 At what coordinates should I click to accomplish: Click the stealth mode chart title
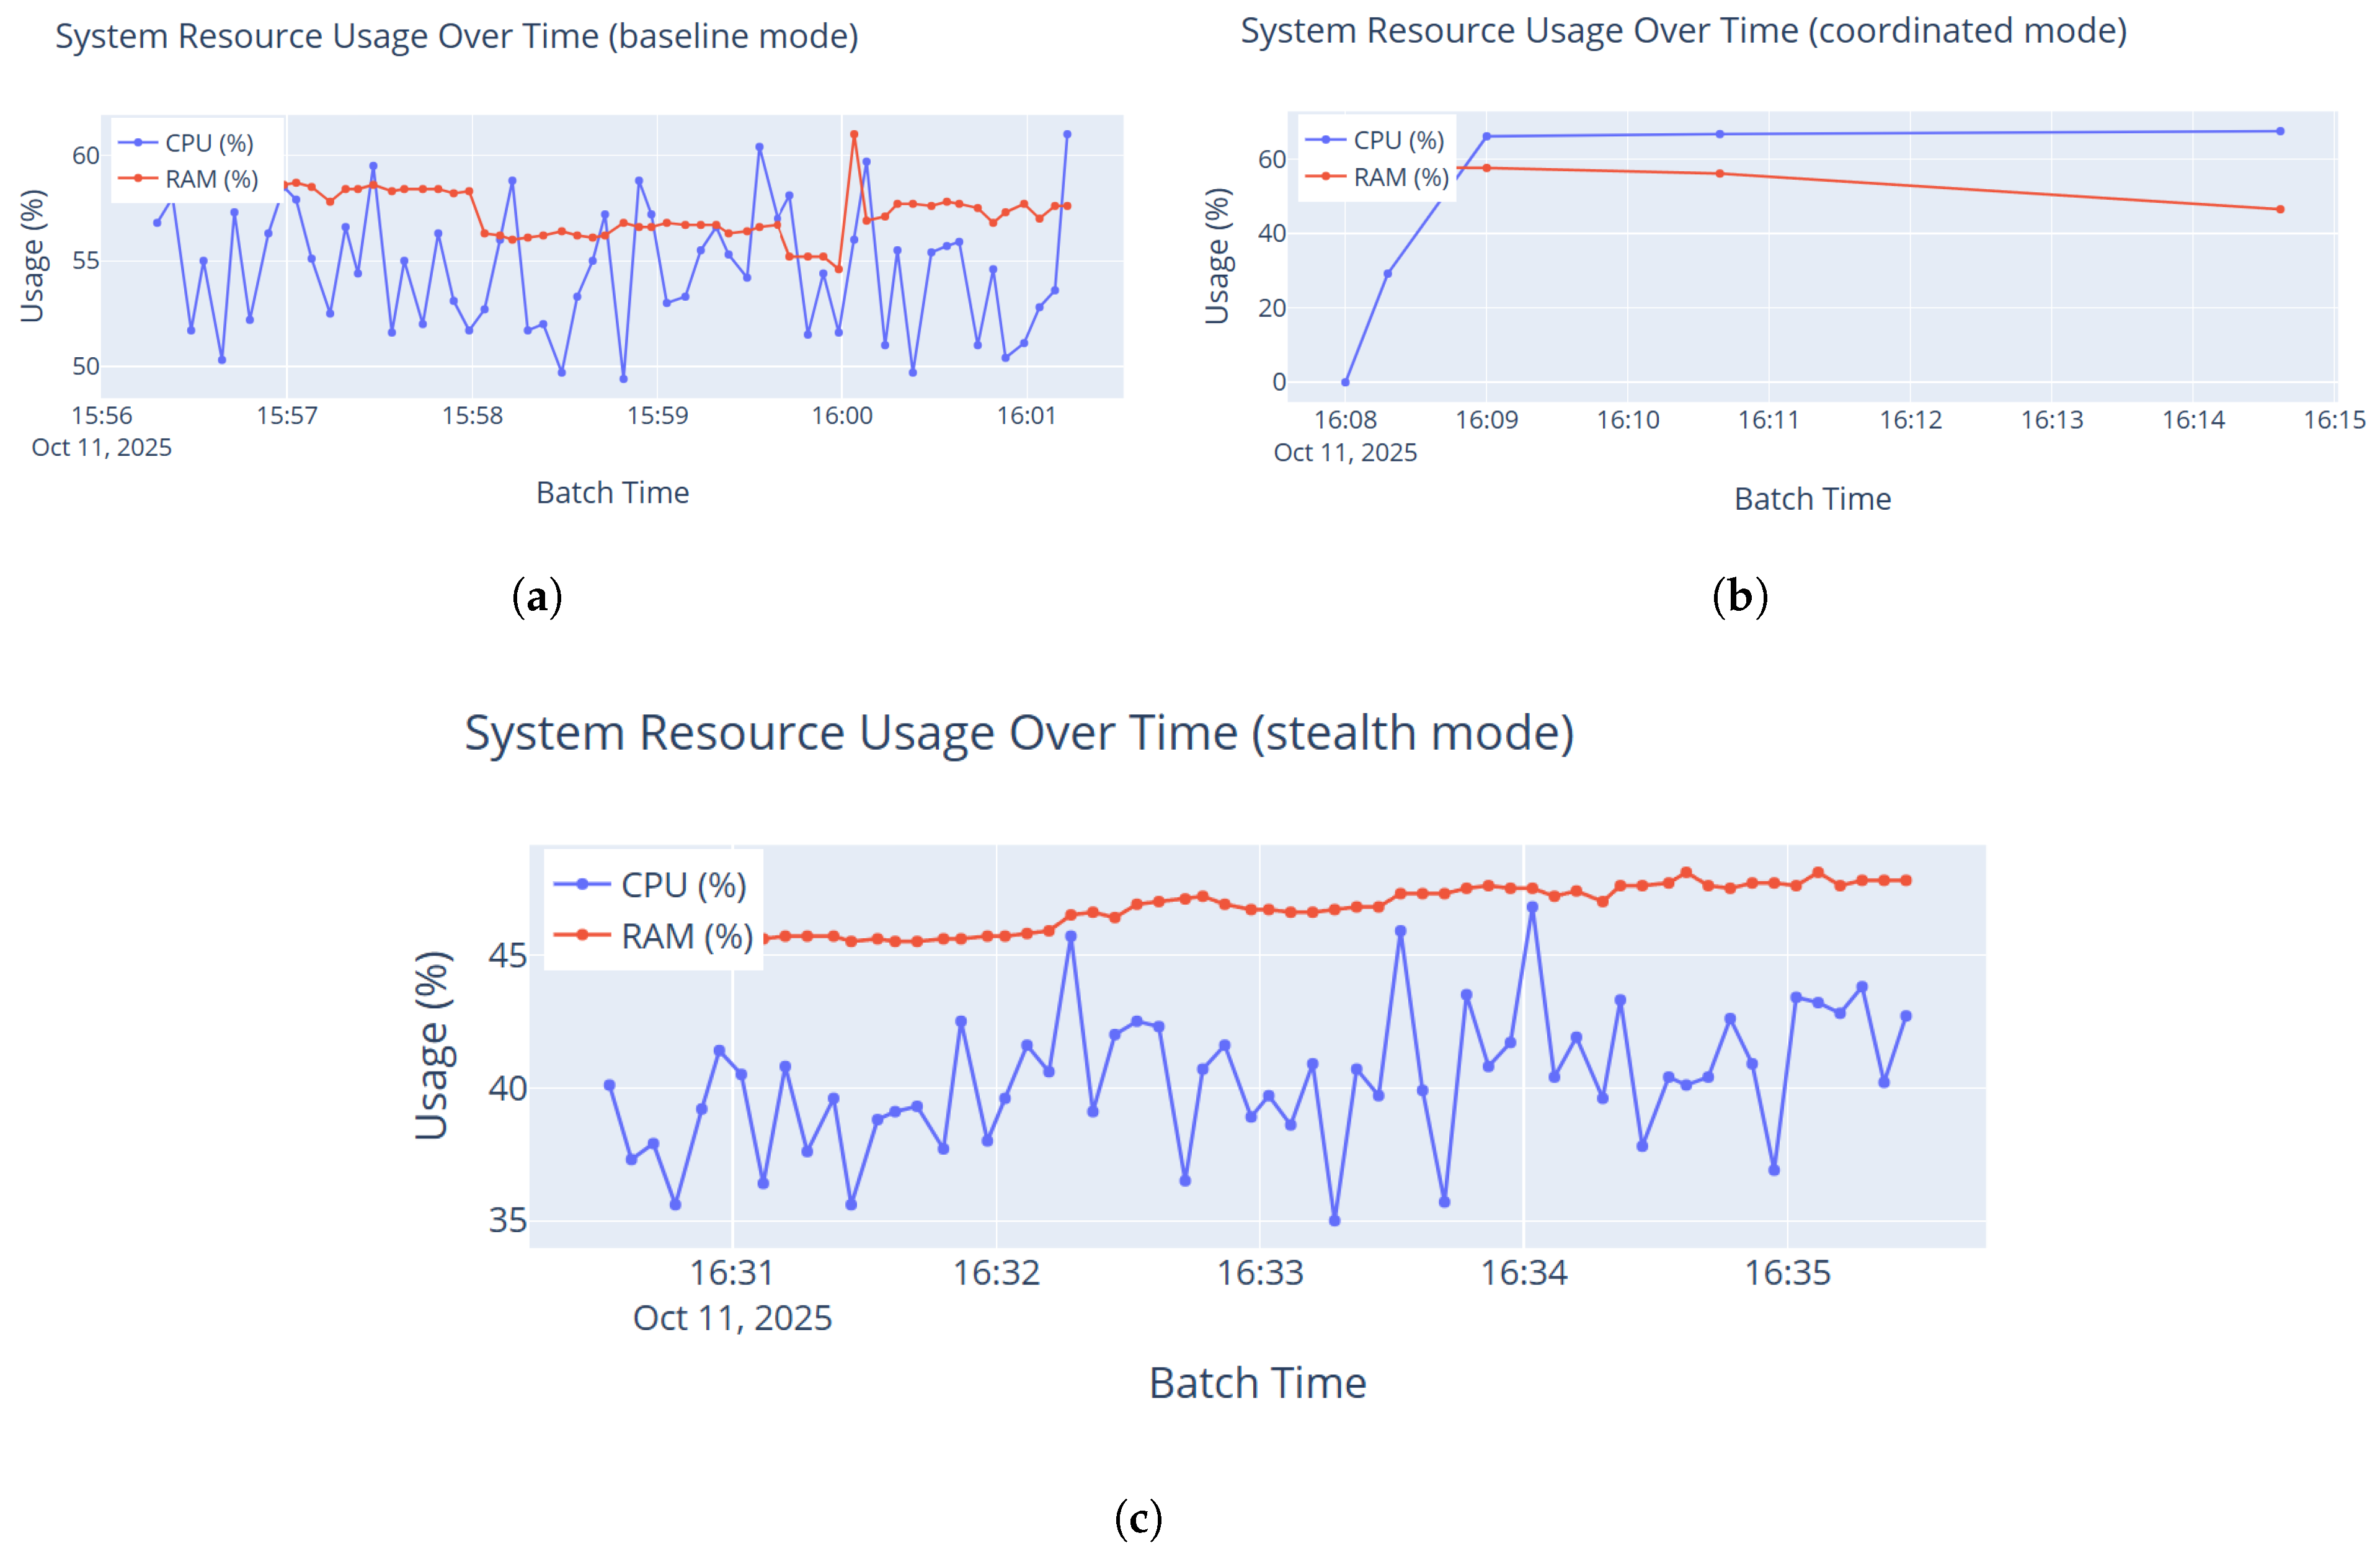[x=1019, y=733]
